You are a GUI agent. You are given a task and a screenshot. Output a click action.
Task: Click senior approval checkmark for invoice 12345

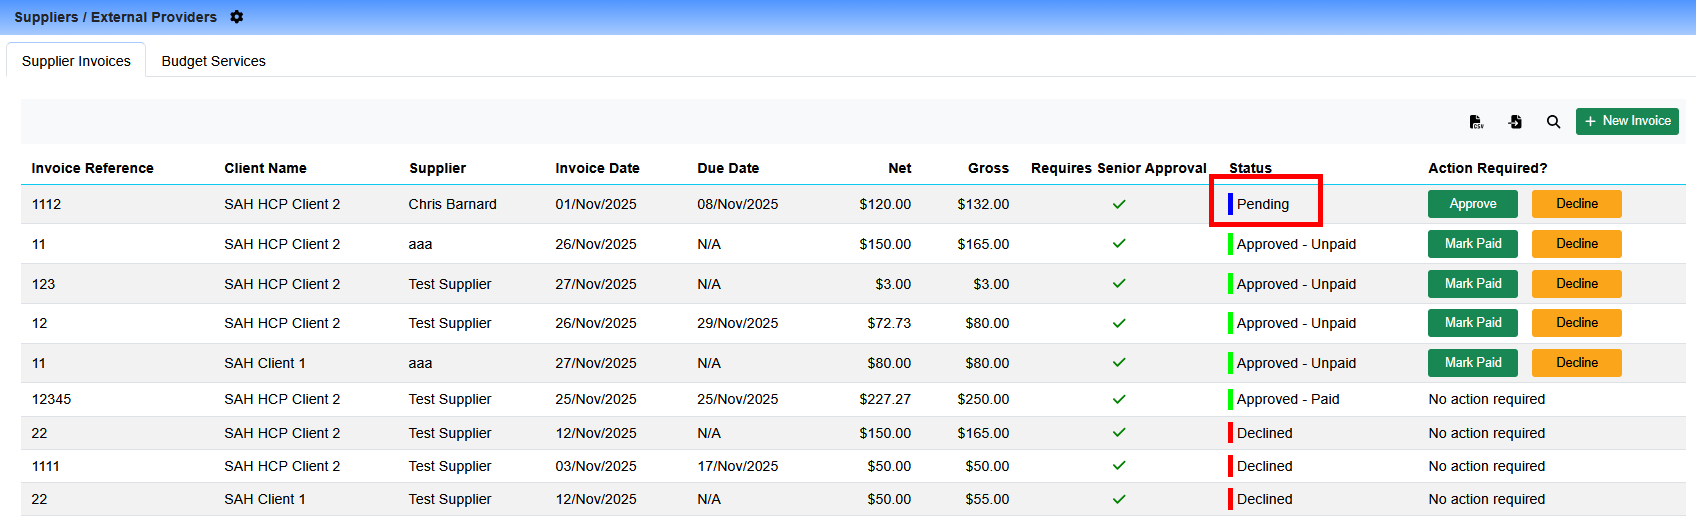(1119, 399)
